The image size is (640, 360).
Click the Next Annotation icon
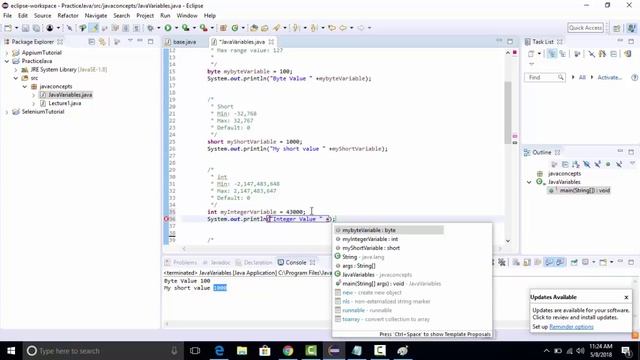click(296, 28)
